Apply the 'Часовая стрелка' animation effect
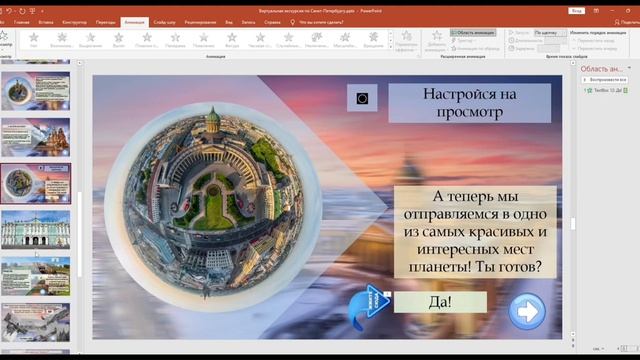Screen dimensions: 640x360 pyautogui.click(x=260, y=40)
